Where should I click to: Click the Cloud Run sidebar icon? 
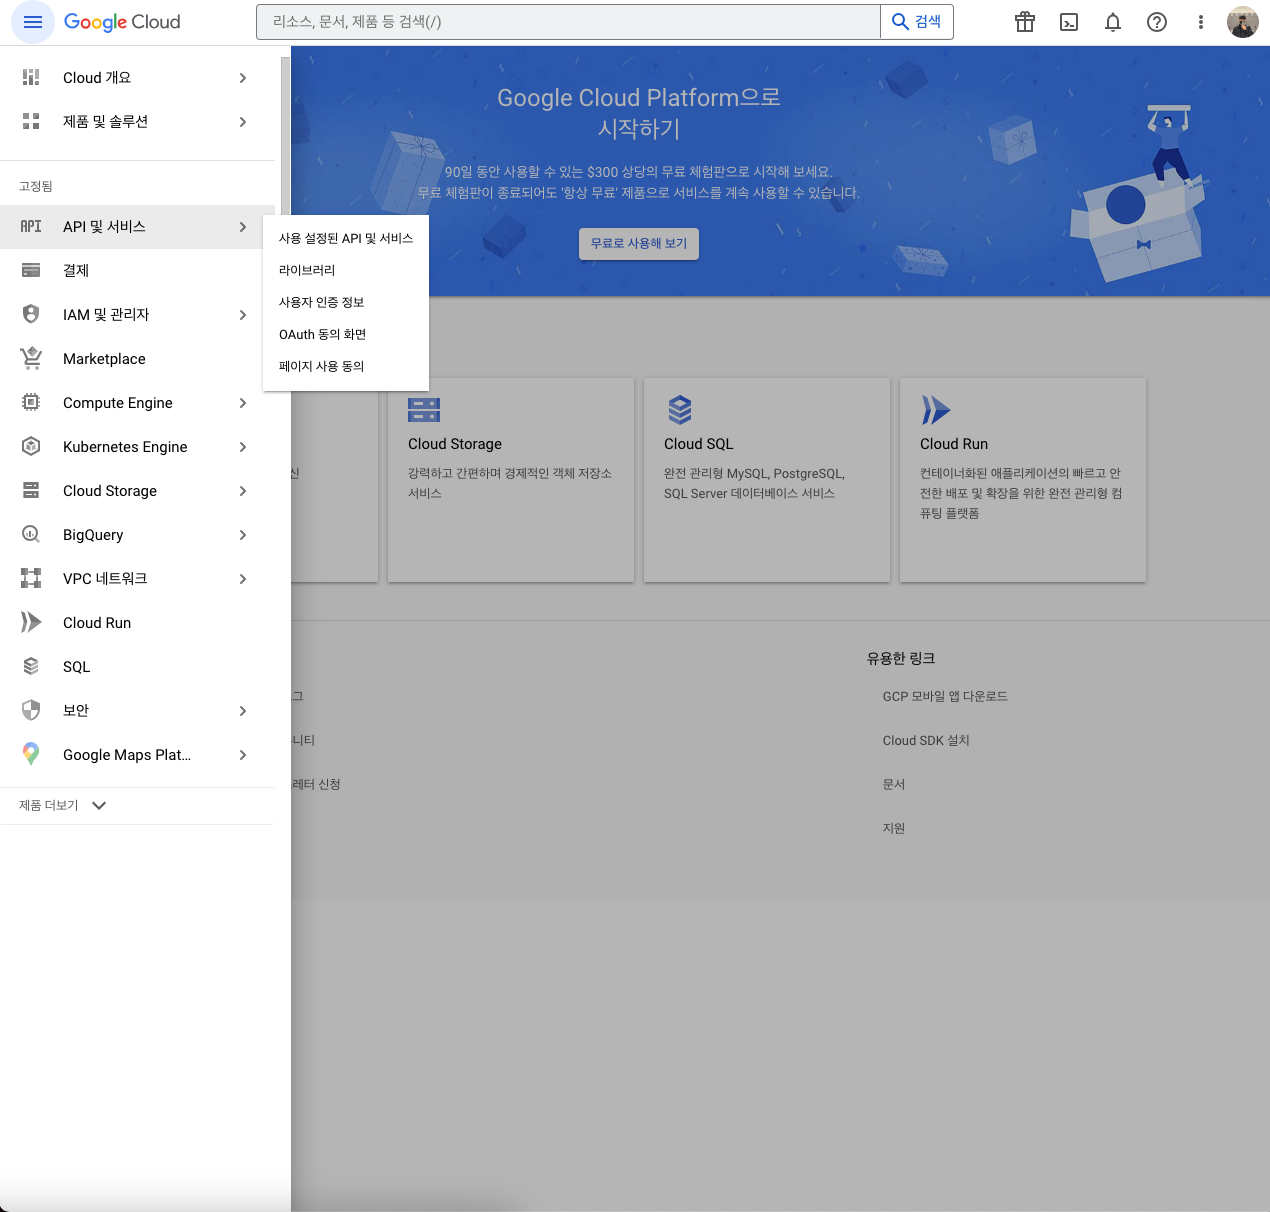[x=31, y=622]
